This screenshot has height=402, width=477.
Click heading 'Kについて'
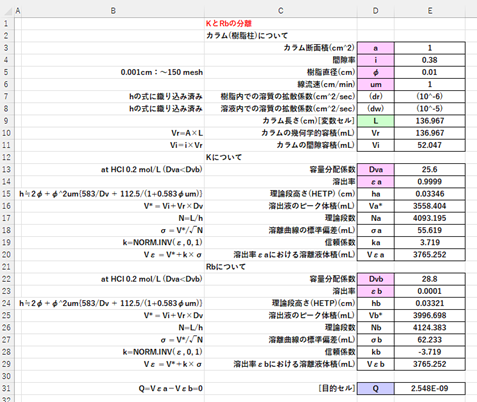coord(224,157)
